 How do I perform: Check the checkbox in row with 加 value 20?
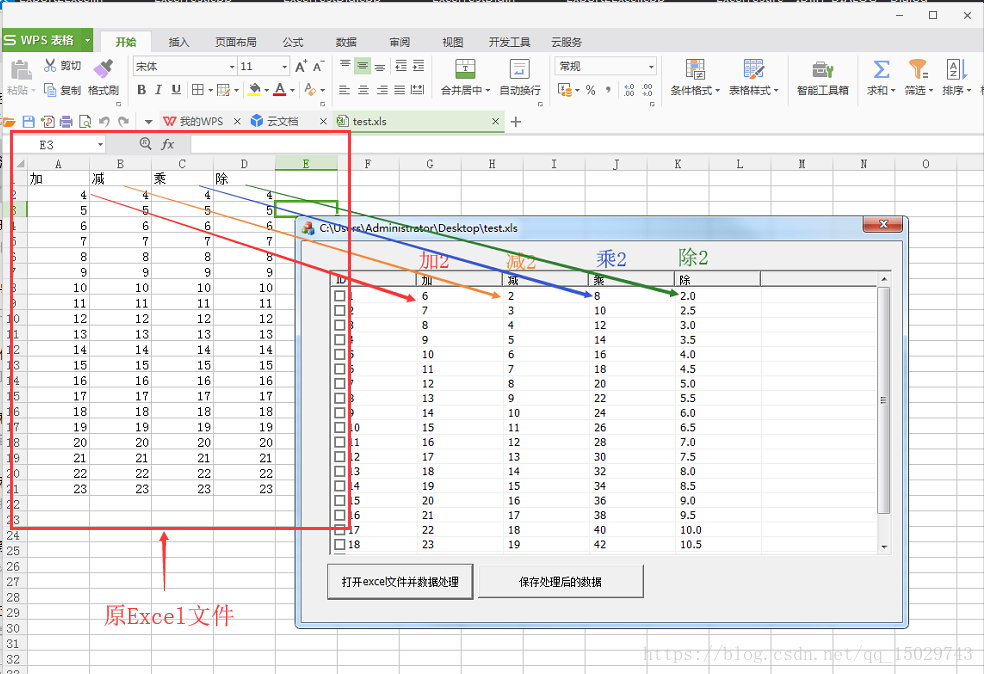tap(340, 500)
